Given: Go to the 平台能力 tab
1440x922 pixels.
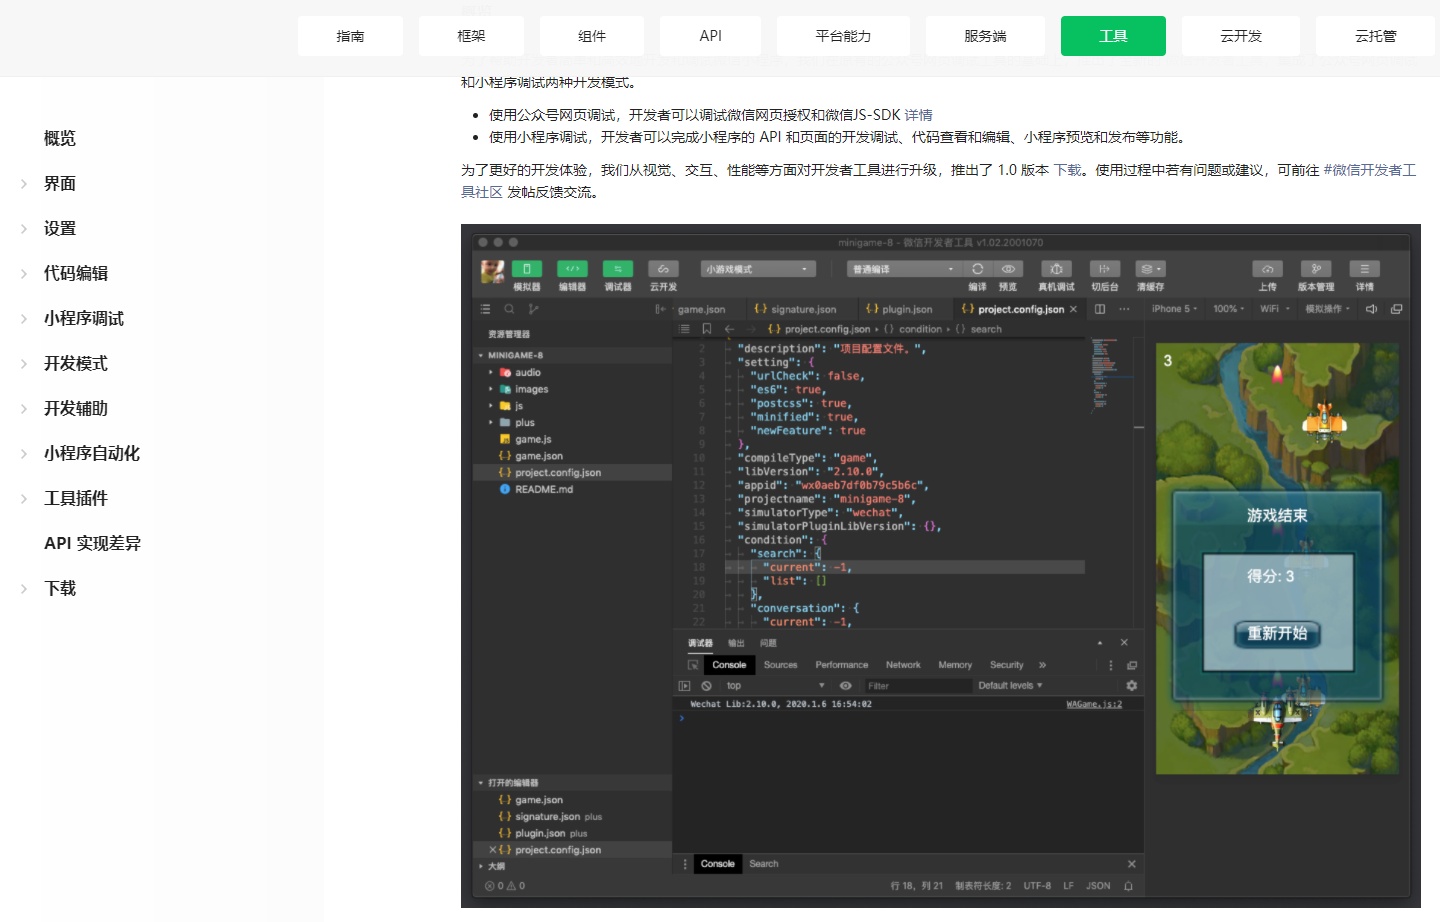Looking at the screenshot, I should point(843,36).
